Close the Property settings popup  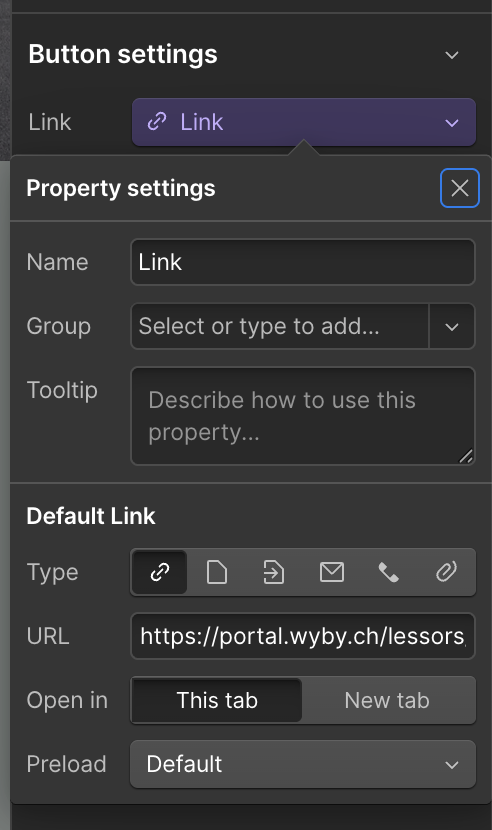tap(460, 188)
